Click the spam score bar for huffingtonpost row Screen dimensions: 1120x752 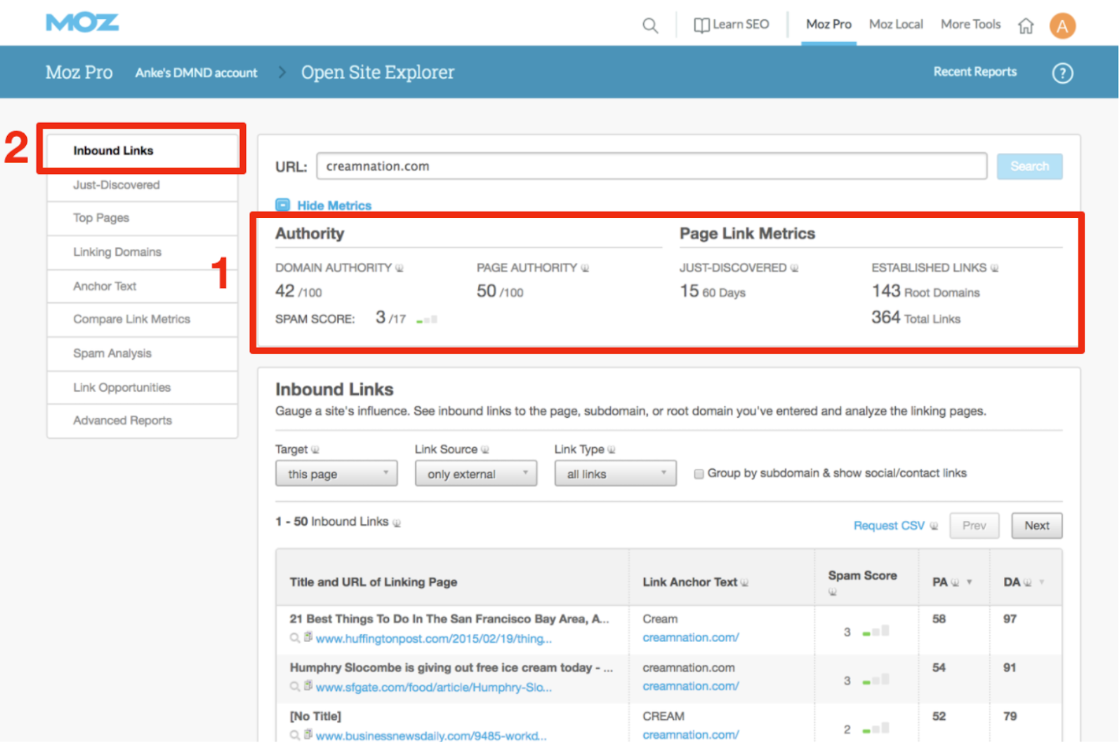876,632
